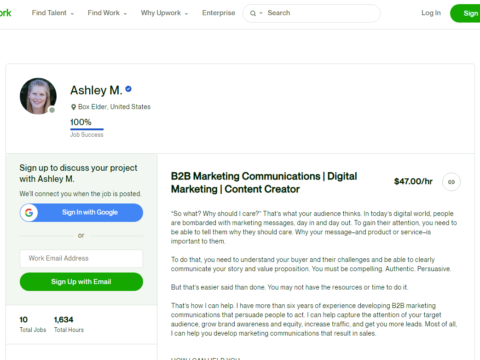The image size is (480, 360).
Task: Expand the Why Upwork menu
Action: [164, 13]
